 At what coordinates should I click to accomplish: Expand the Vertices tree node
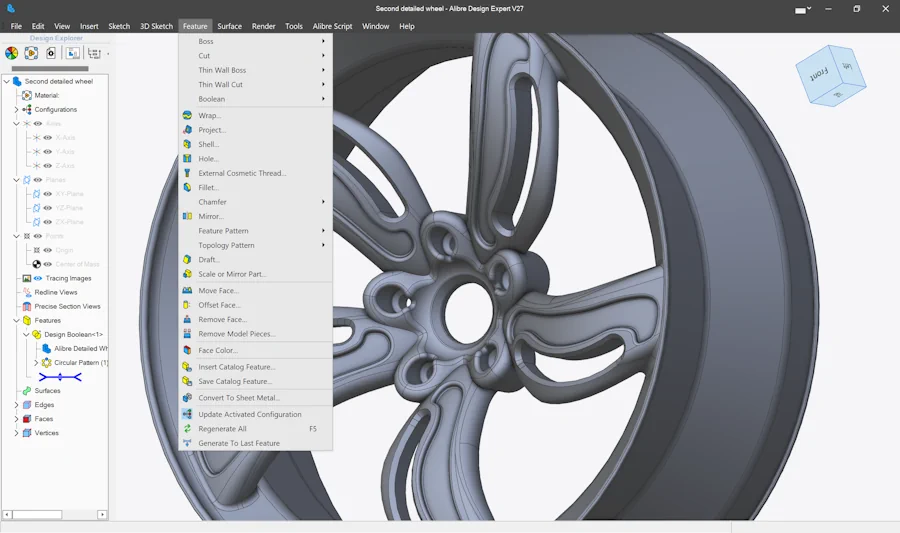point(16,433)
